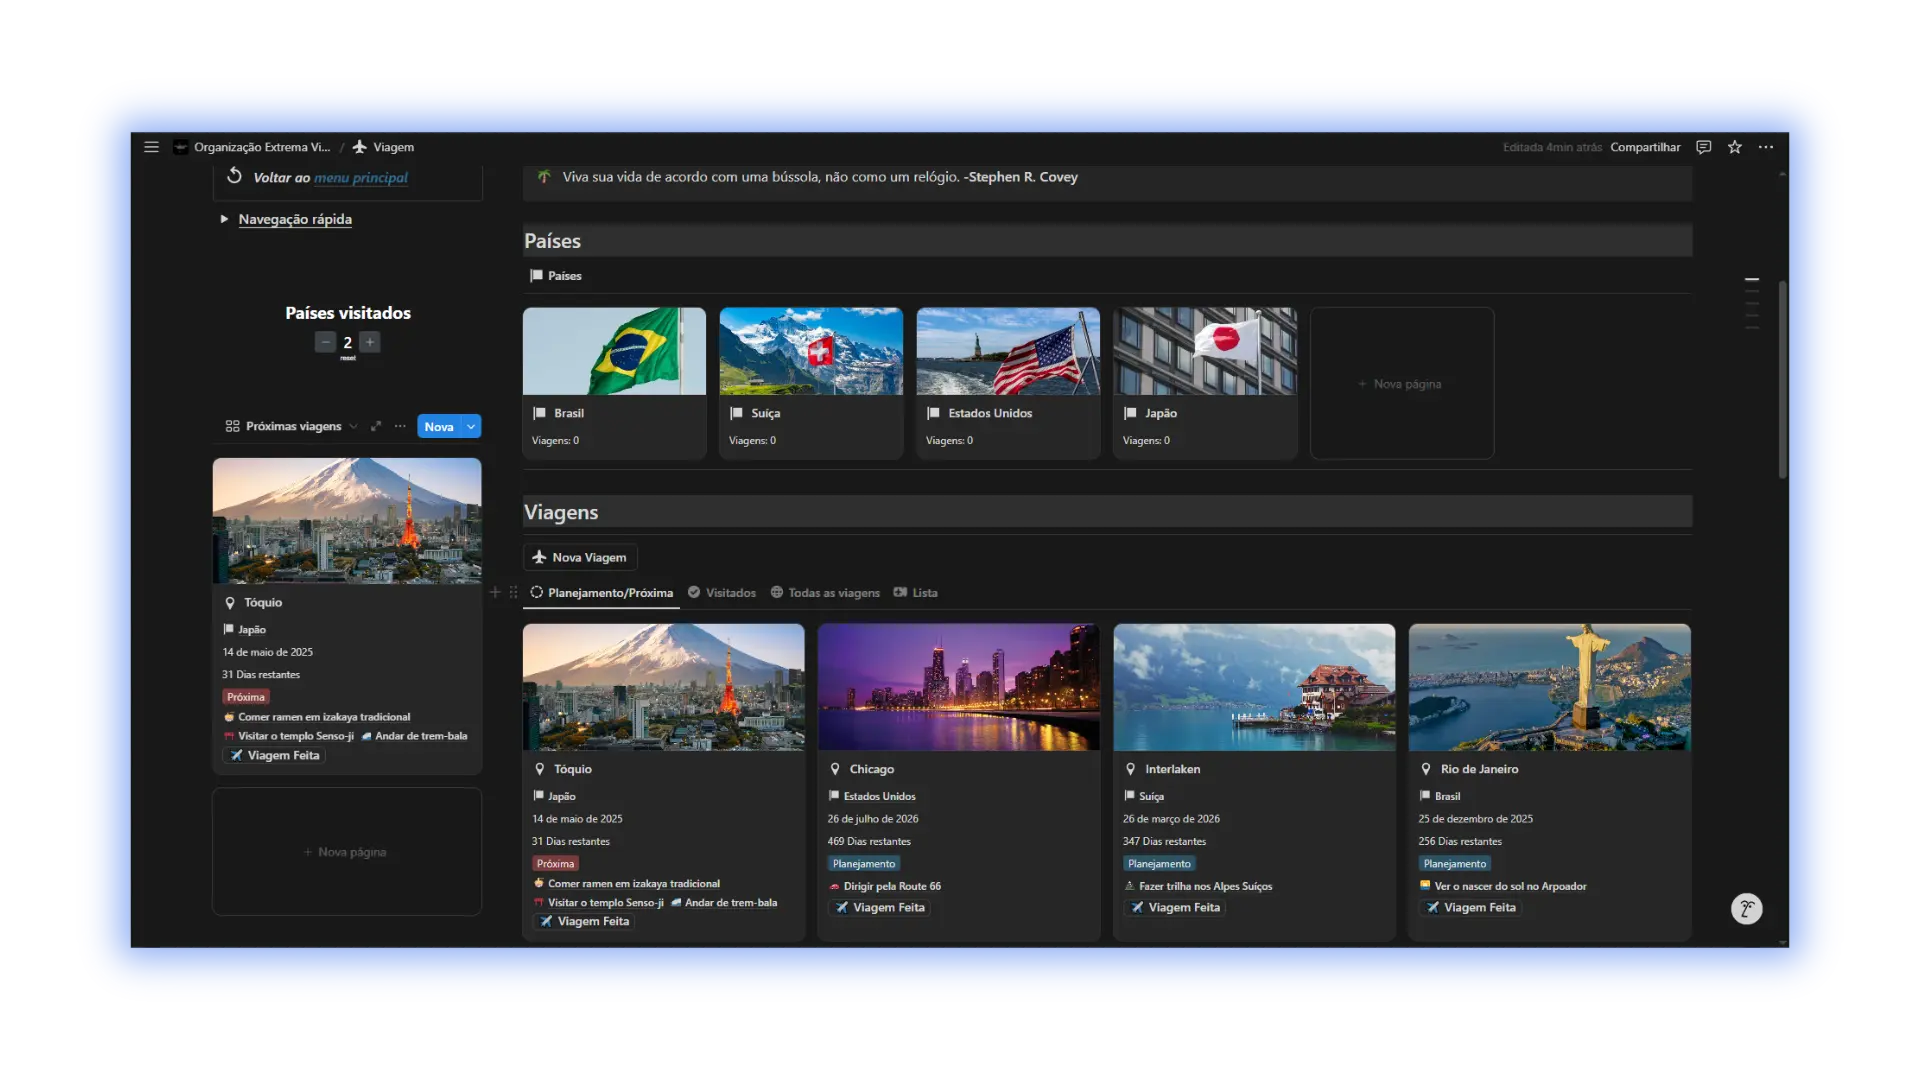
Task: Add Nova página in Países gallery
Action: 1402,384
